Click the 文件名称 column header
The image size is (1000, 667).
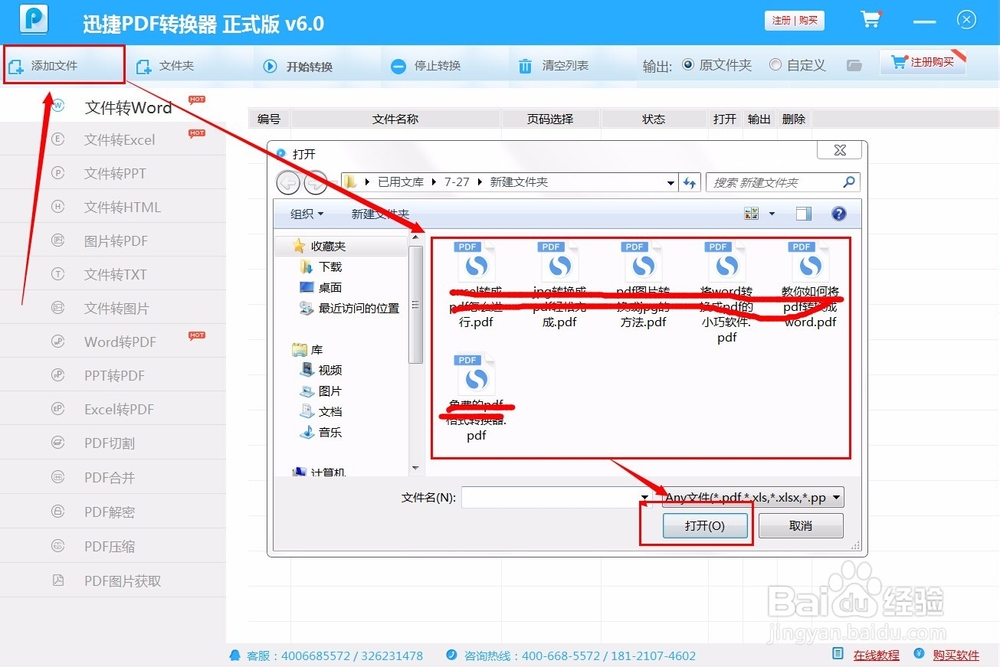(395, 119)
